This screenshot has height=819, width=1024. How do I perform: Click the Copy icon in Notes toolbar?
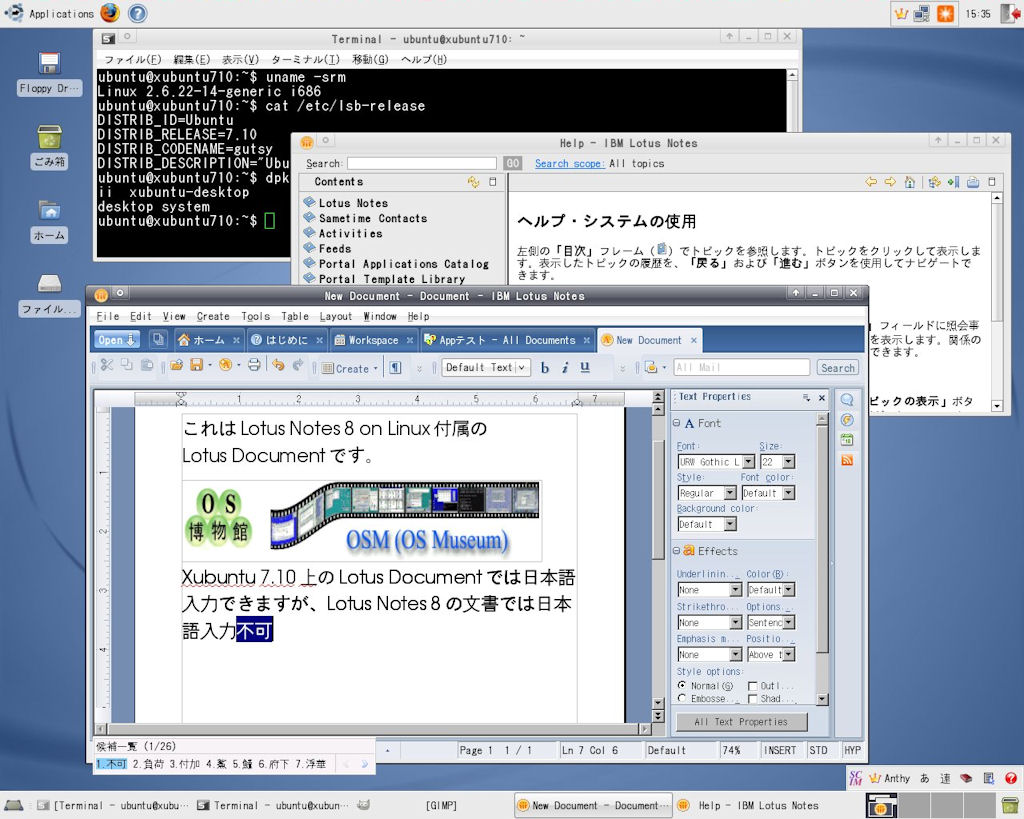(x=127, y=366)
